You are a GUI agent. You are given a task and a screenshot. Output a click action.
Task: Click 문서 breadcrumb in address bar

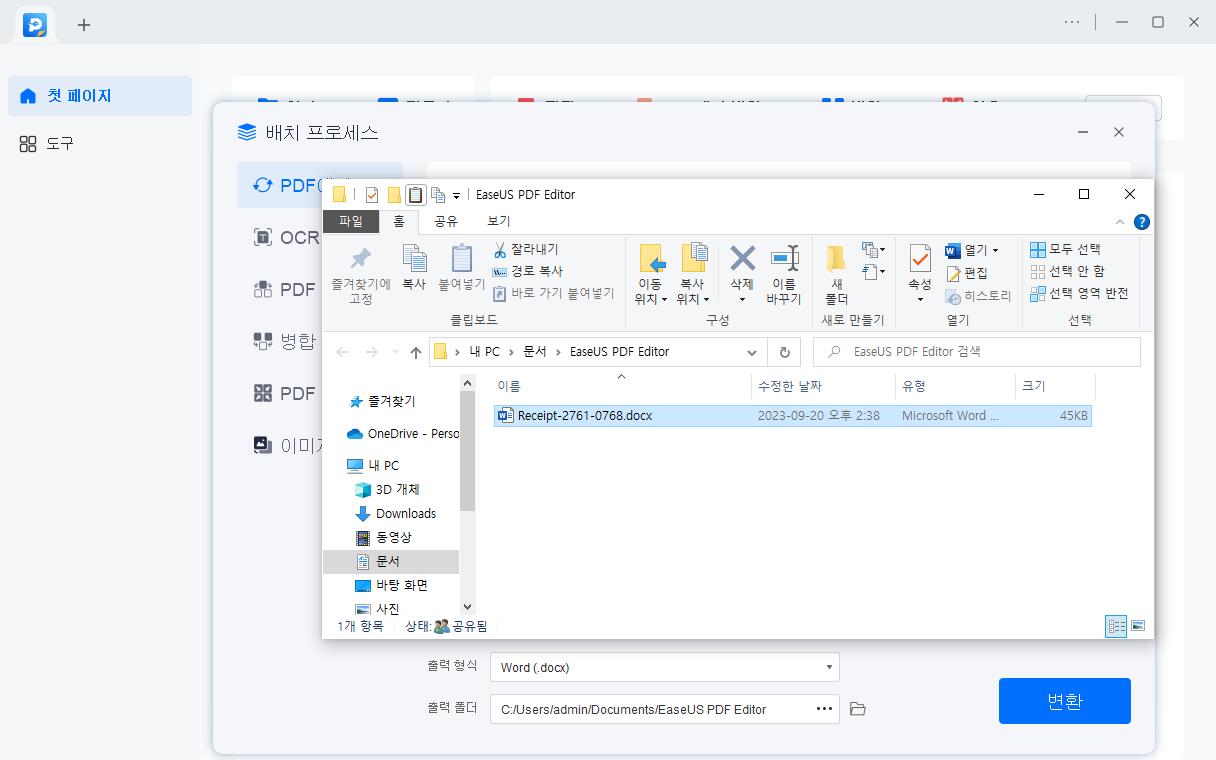[x=535, y=352]
